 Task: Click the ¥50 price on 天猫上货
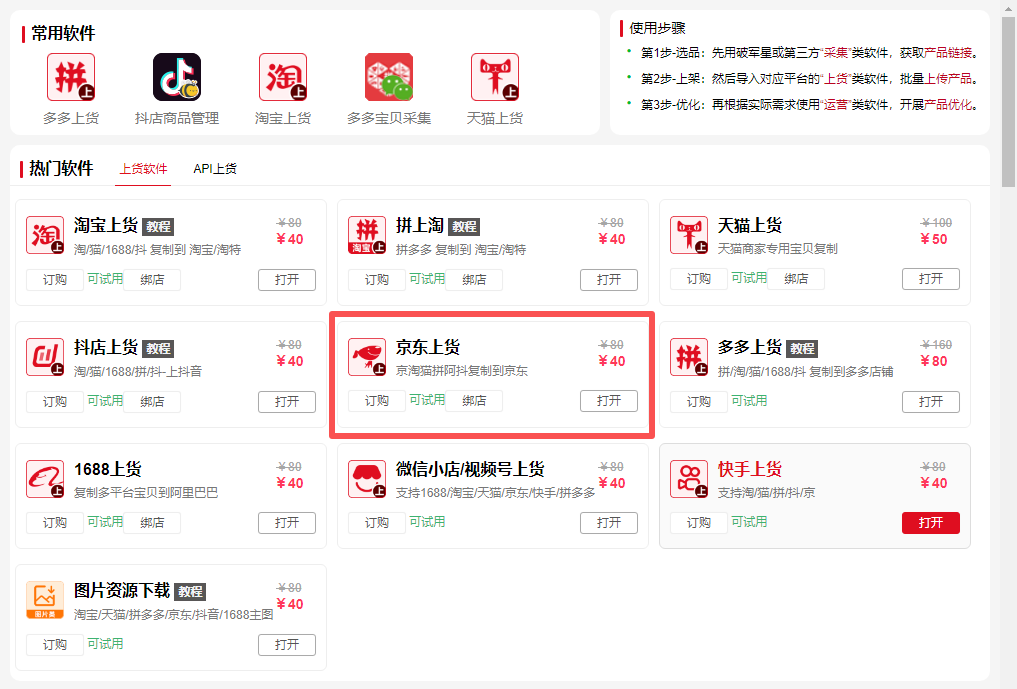pos(934,239)
